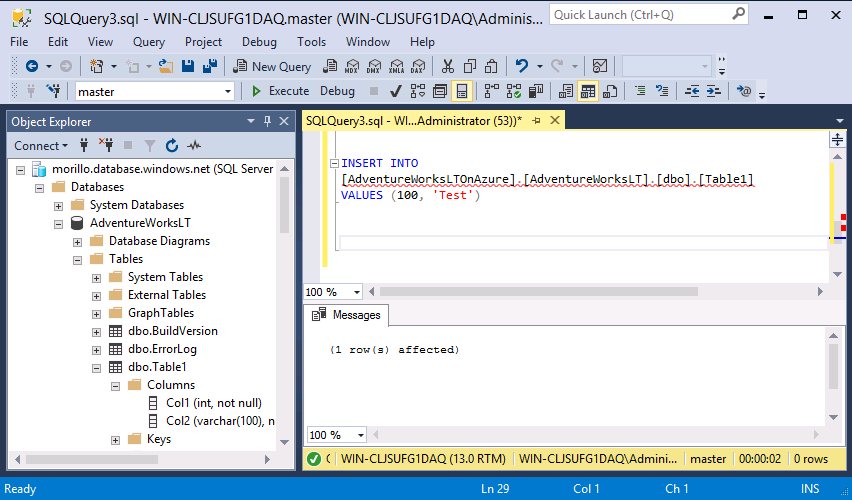Switch to the Messages tab
This screenshot has height=500, width=852.
tap(346, 315)
